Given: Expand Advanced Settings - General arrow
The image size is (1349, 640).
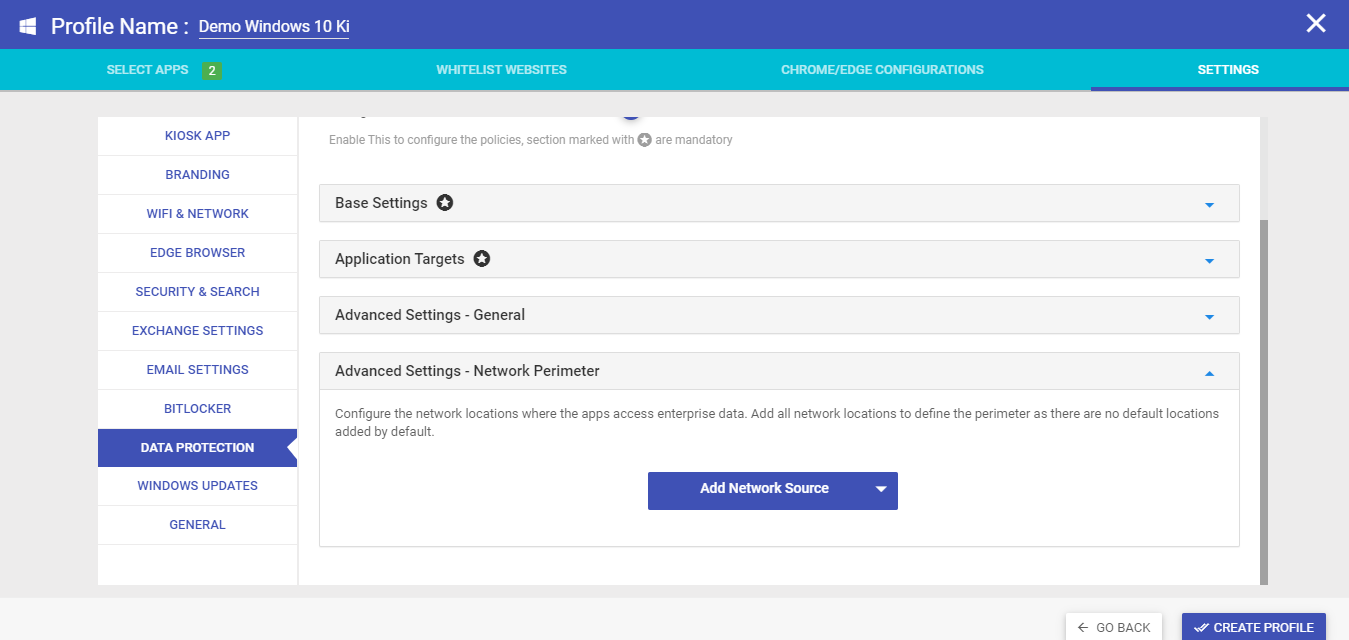Looking at the screenshot, I should coord(1209,317).
